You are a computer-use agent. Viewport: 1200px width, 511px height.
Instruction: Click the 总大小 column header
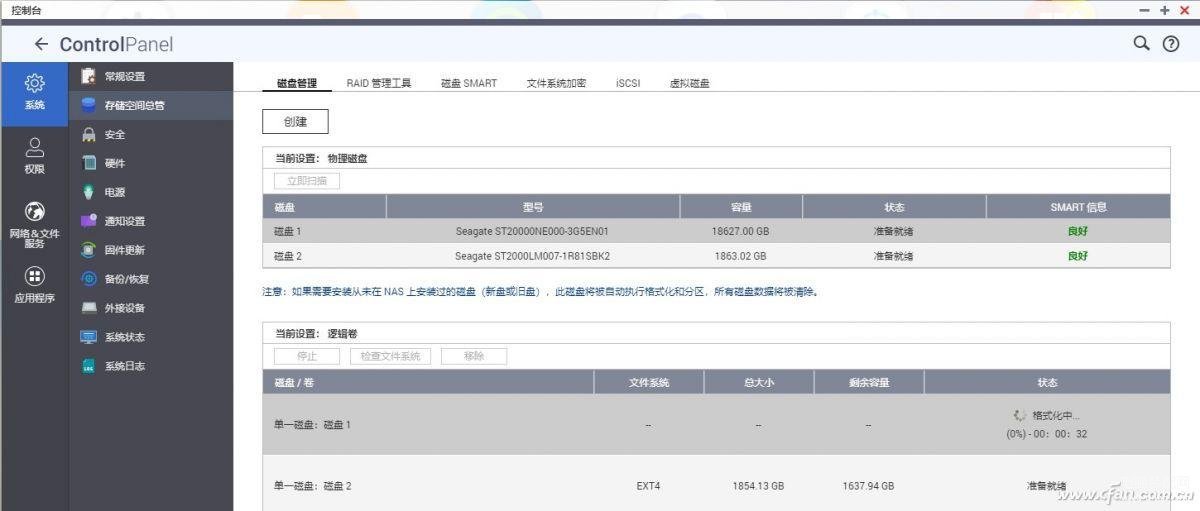coord(758,382)
